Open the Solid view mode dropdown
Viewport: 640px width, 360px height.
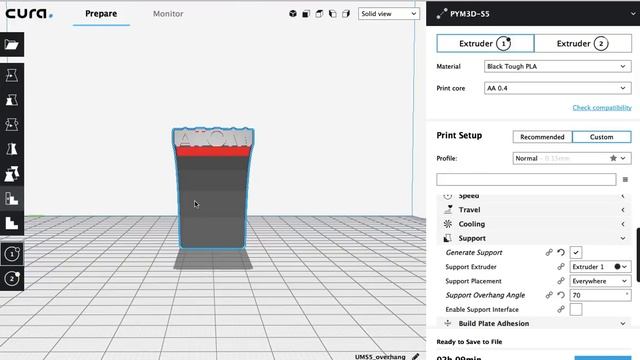[x=389, y=14]
